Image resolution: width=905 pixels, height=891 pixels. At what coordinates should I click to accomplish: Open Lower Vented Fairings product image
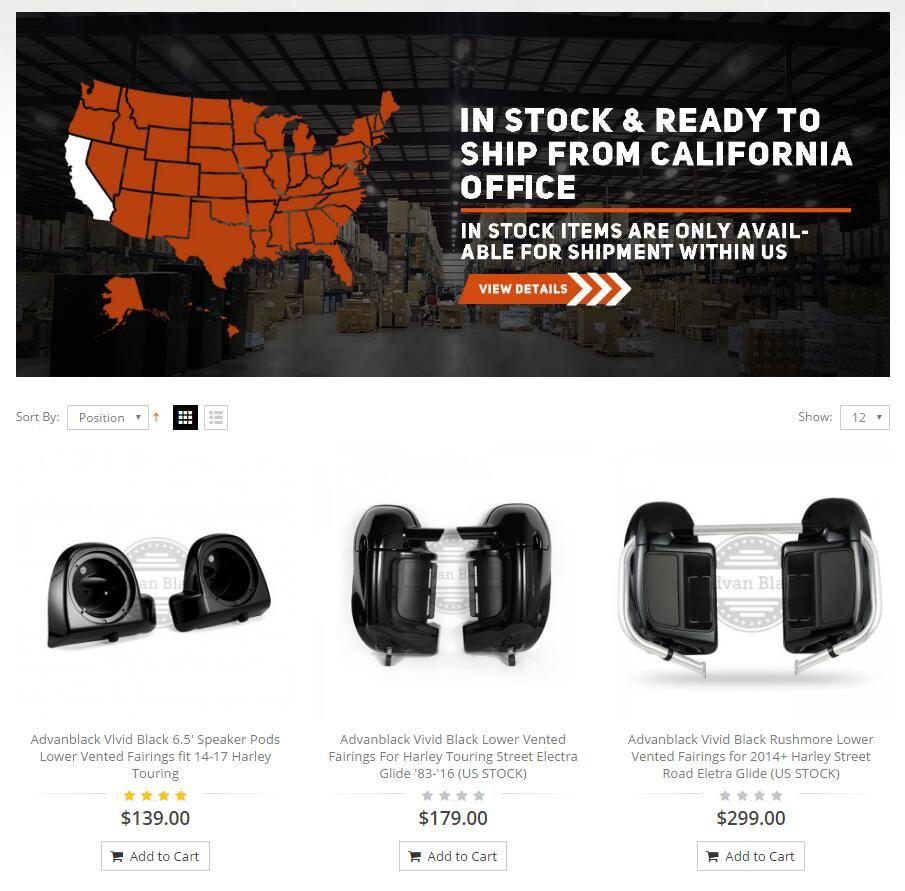[453, 585]
